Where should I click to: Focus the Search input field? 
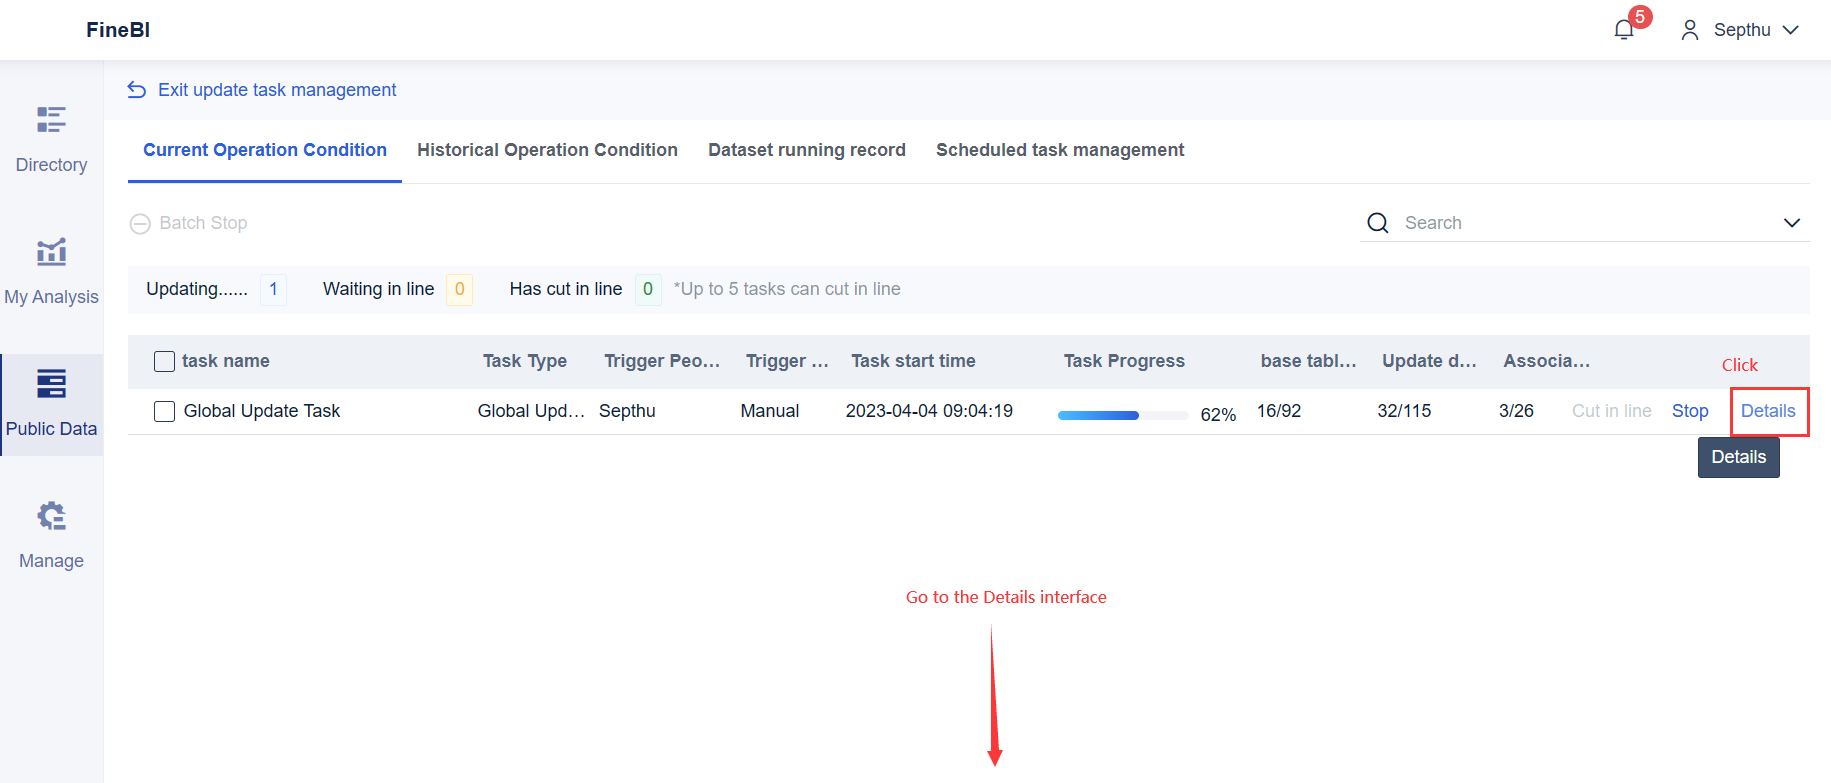tap(1585, 223)
